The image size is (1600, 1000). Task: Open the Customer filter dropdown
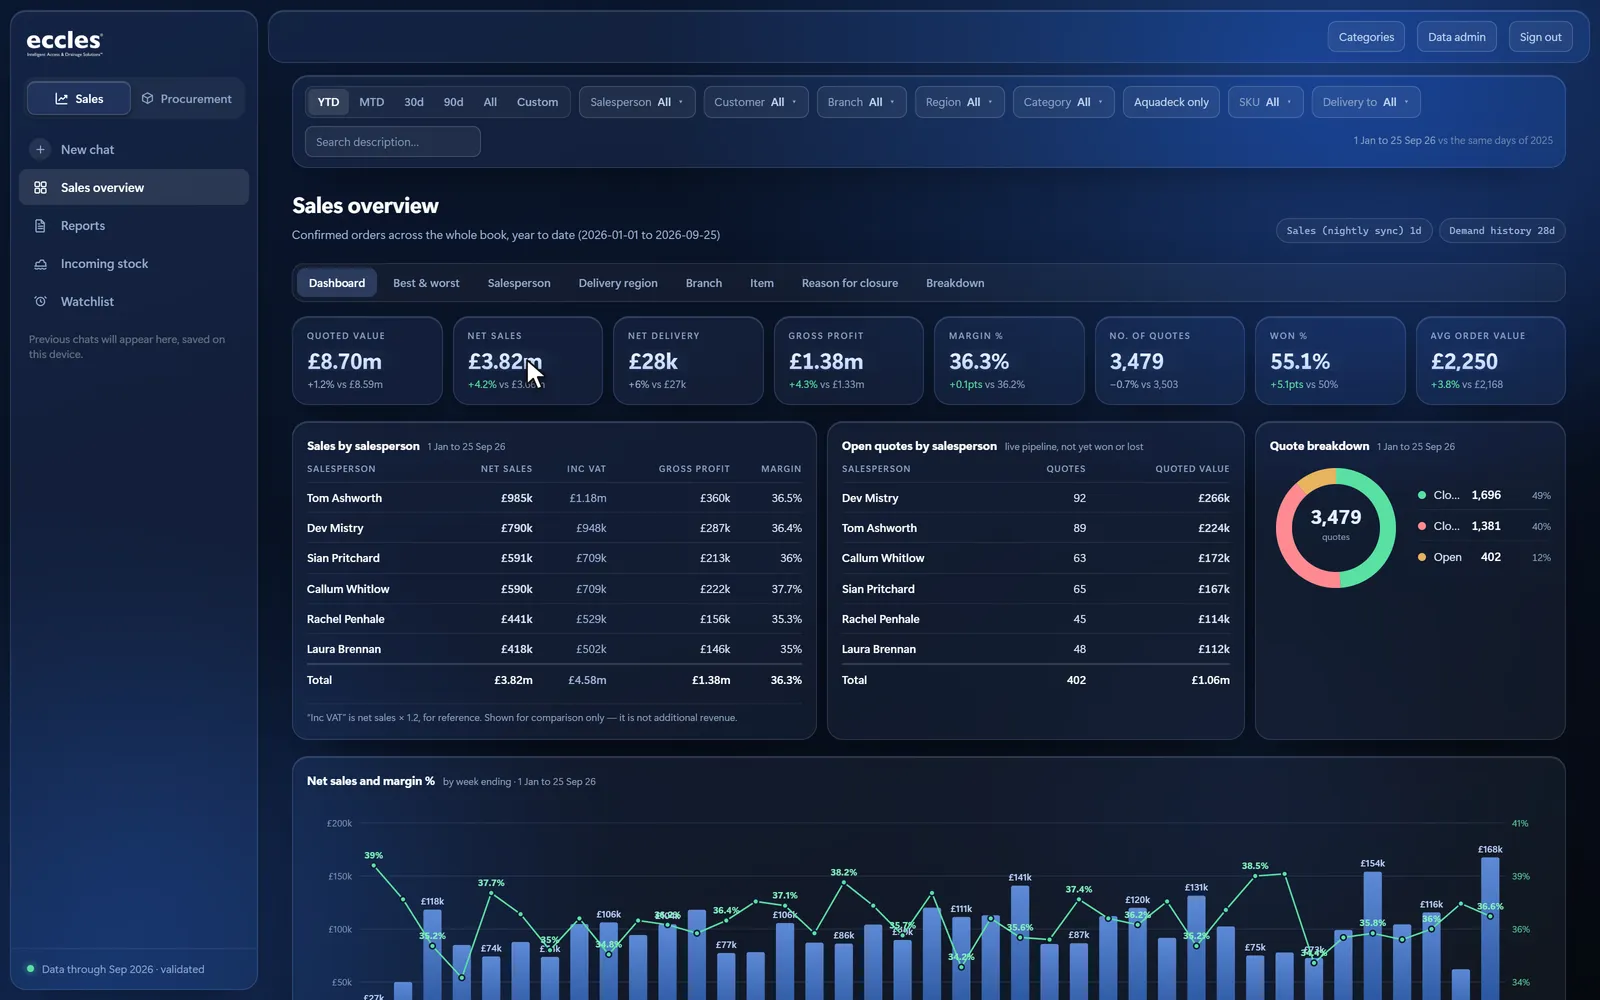756,102
